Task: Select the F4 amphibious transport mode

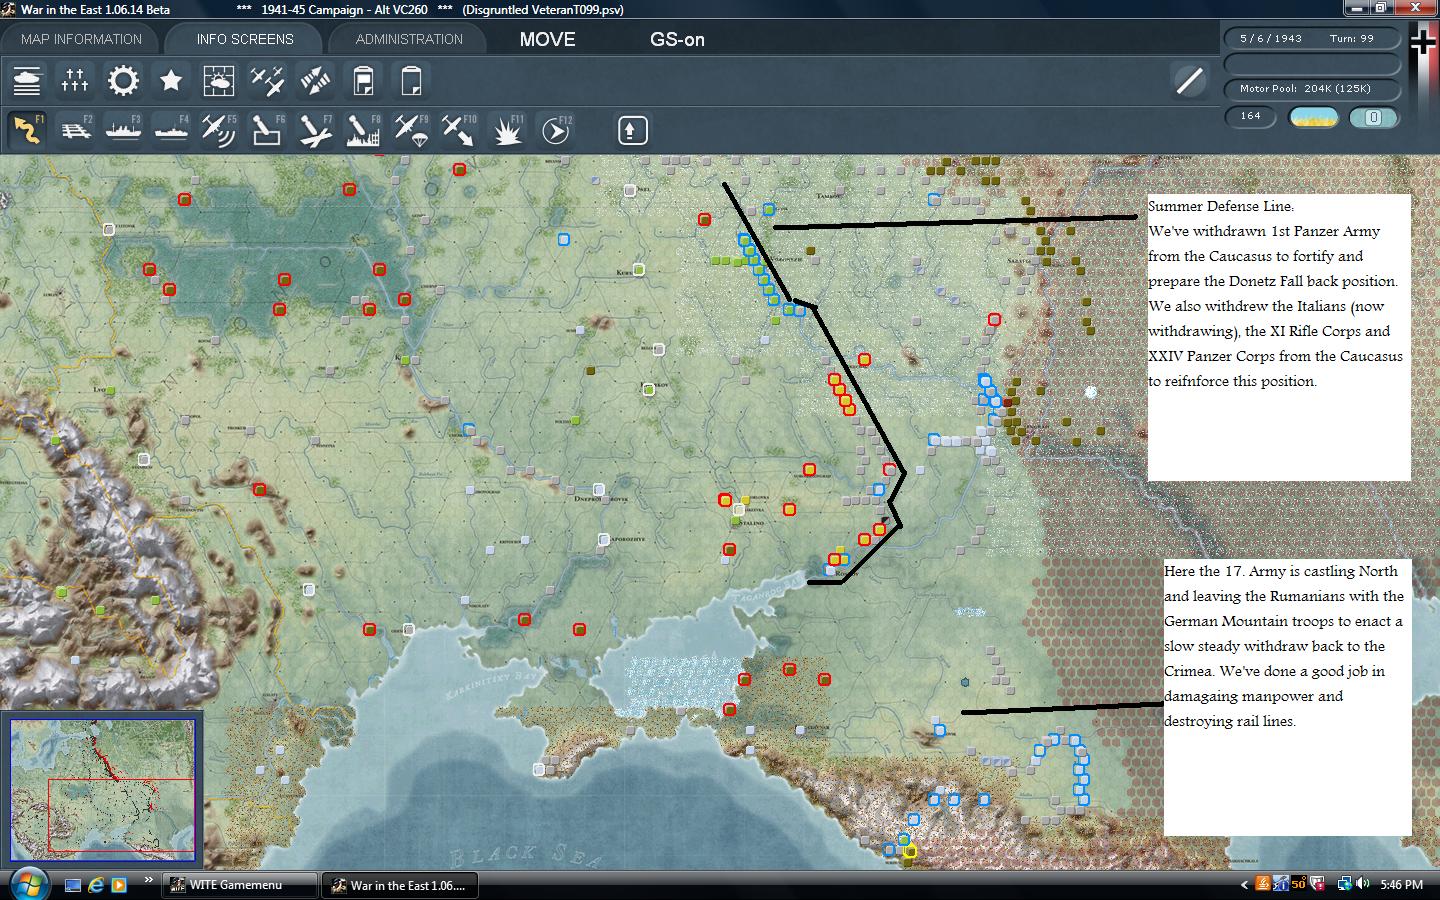Action: pos(171,130)
